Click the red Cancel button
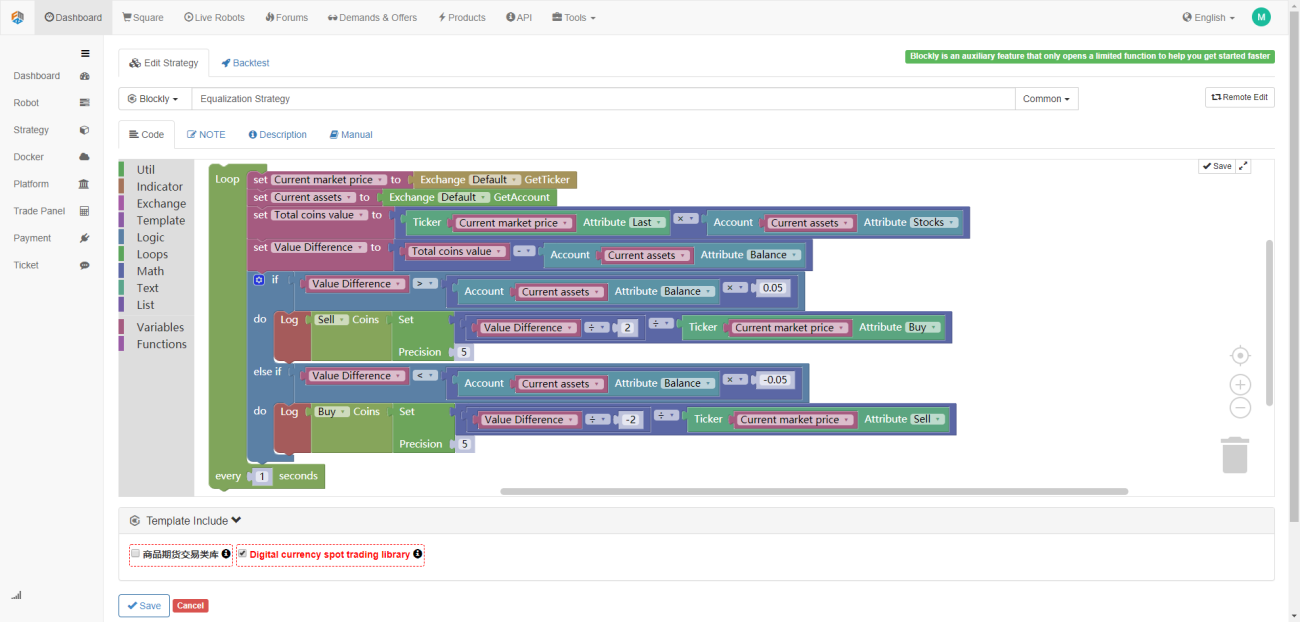This screenshot has height=622, width=1300. [190, 606]
